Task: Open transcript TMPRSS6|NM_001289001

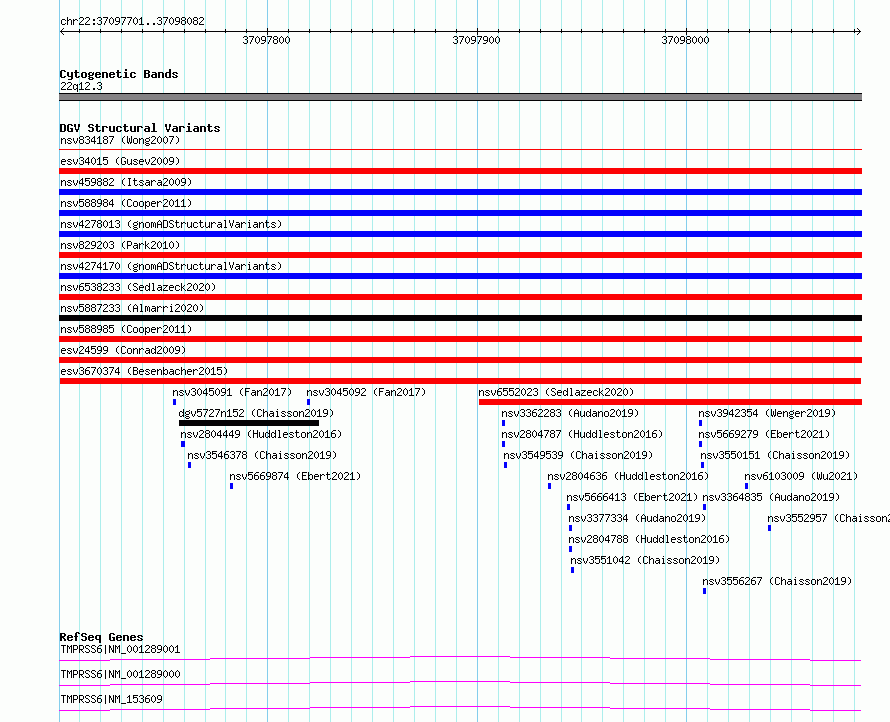Action: (120, 649)
